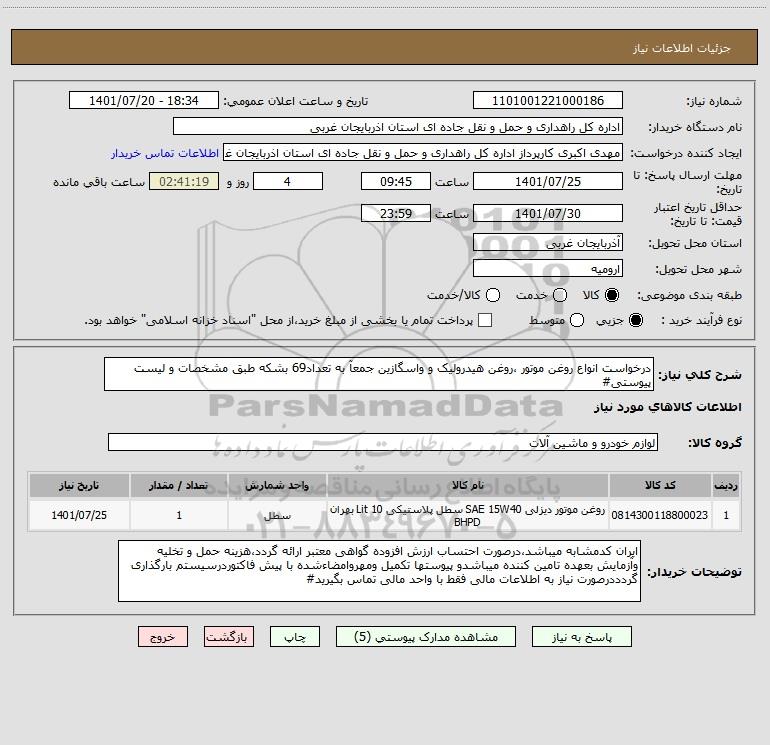Click the تعداد / مقدار column header
The width and height of the screenshot is (770, 745).
(179, 485)
